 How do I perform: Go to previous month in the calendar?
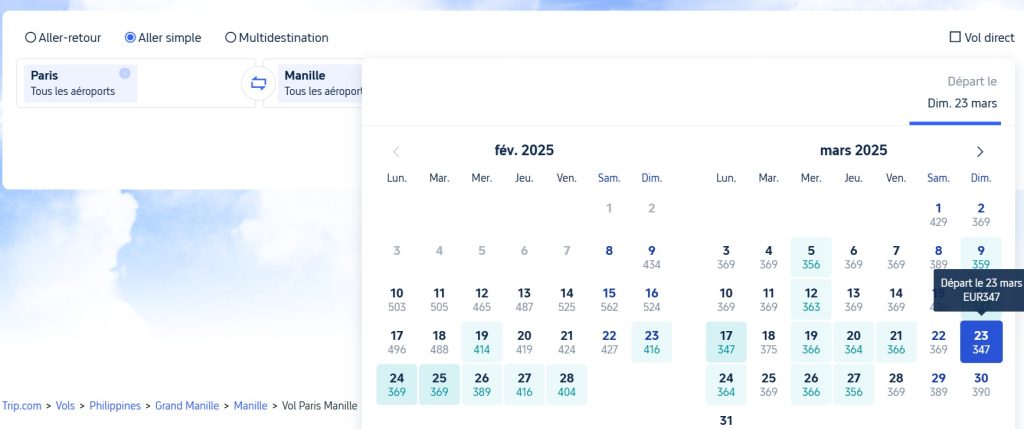click(x=396, y=151)
